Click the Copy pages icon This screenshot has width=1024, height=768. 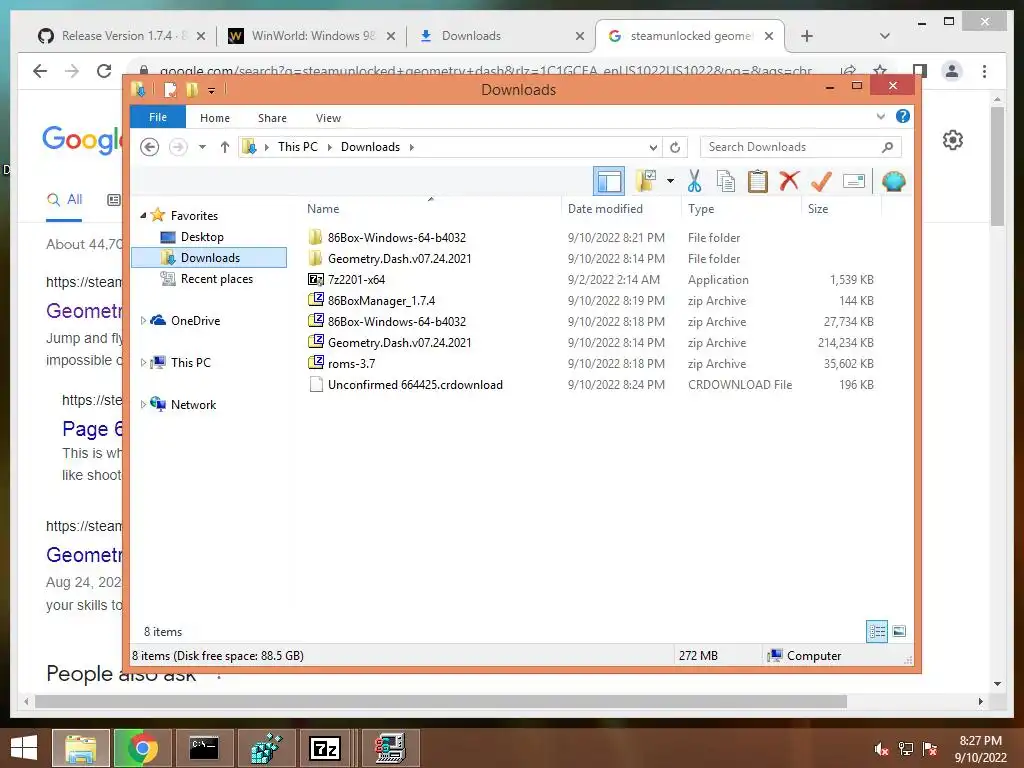click(x=726, y=181)
